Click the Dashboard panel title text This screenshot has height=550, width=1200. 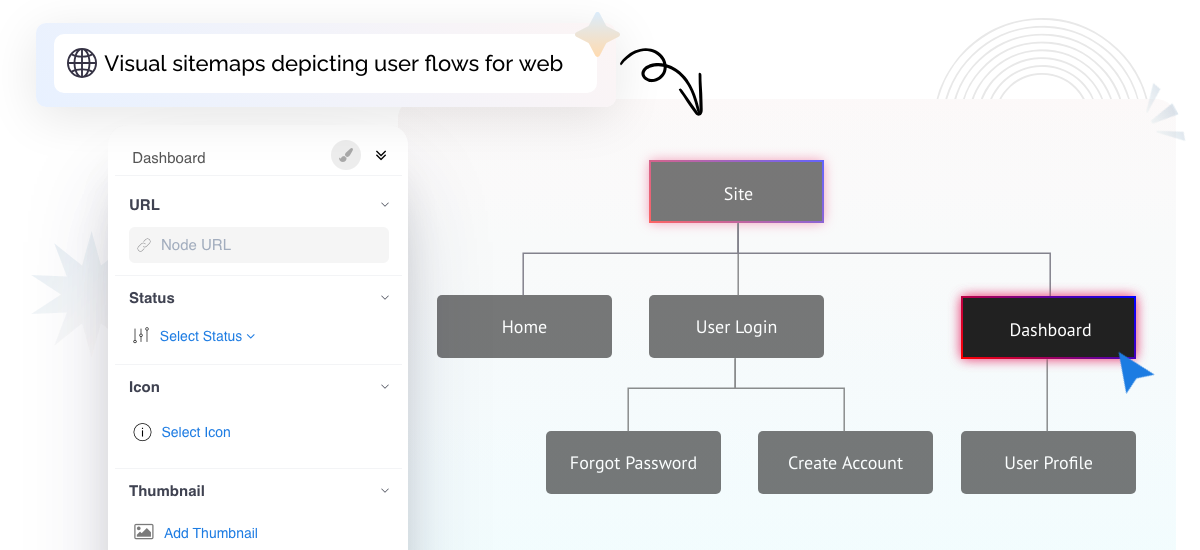(x=169, y=158)
